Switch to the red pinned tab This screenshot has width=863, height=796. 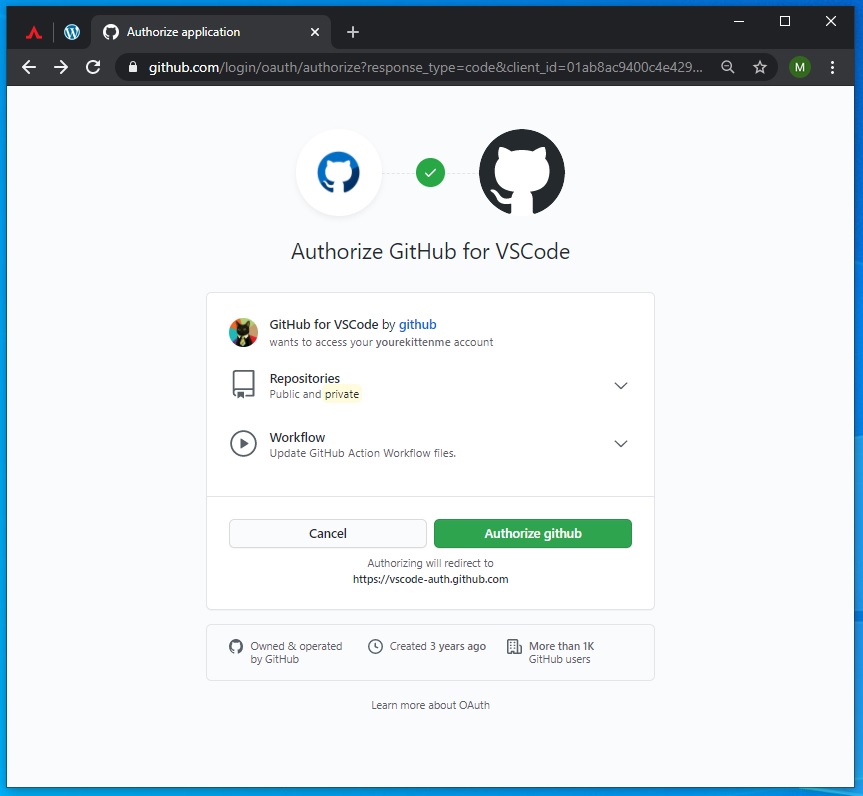point(34,32)
